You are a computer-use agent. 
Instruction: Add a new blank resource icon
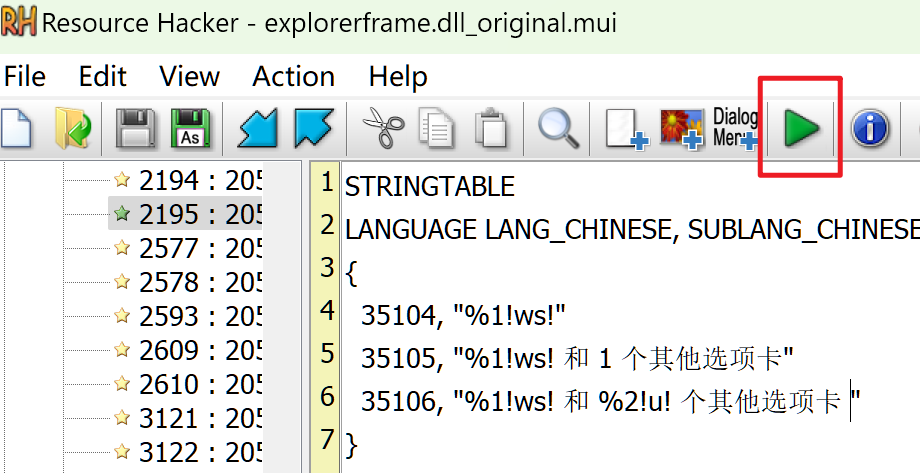627,129
